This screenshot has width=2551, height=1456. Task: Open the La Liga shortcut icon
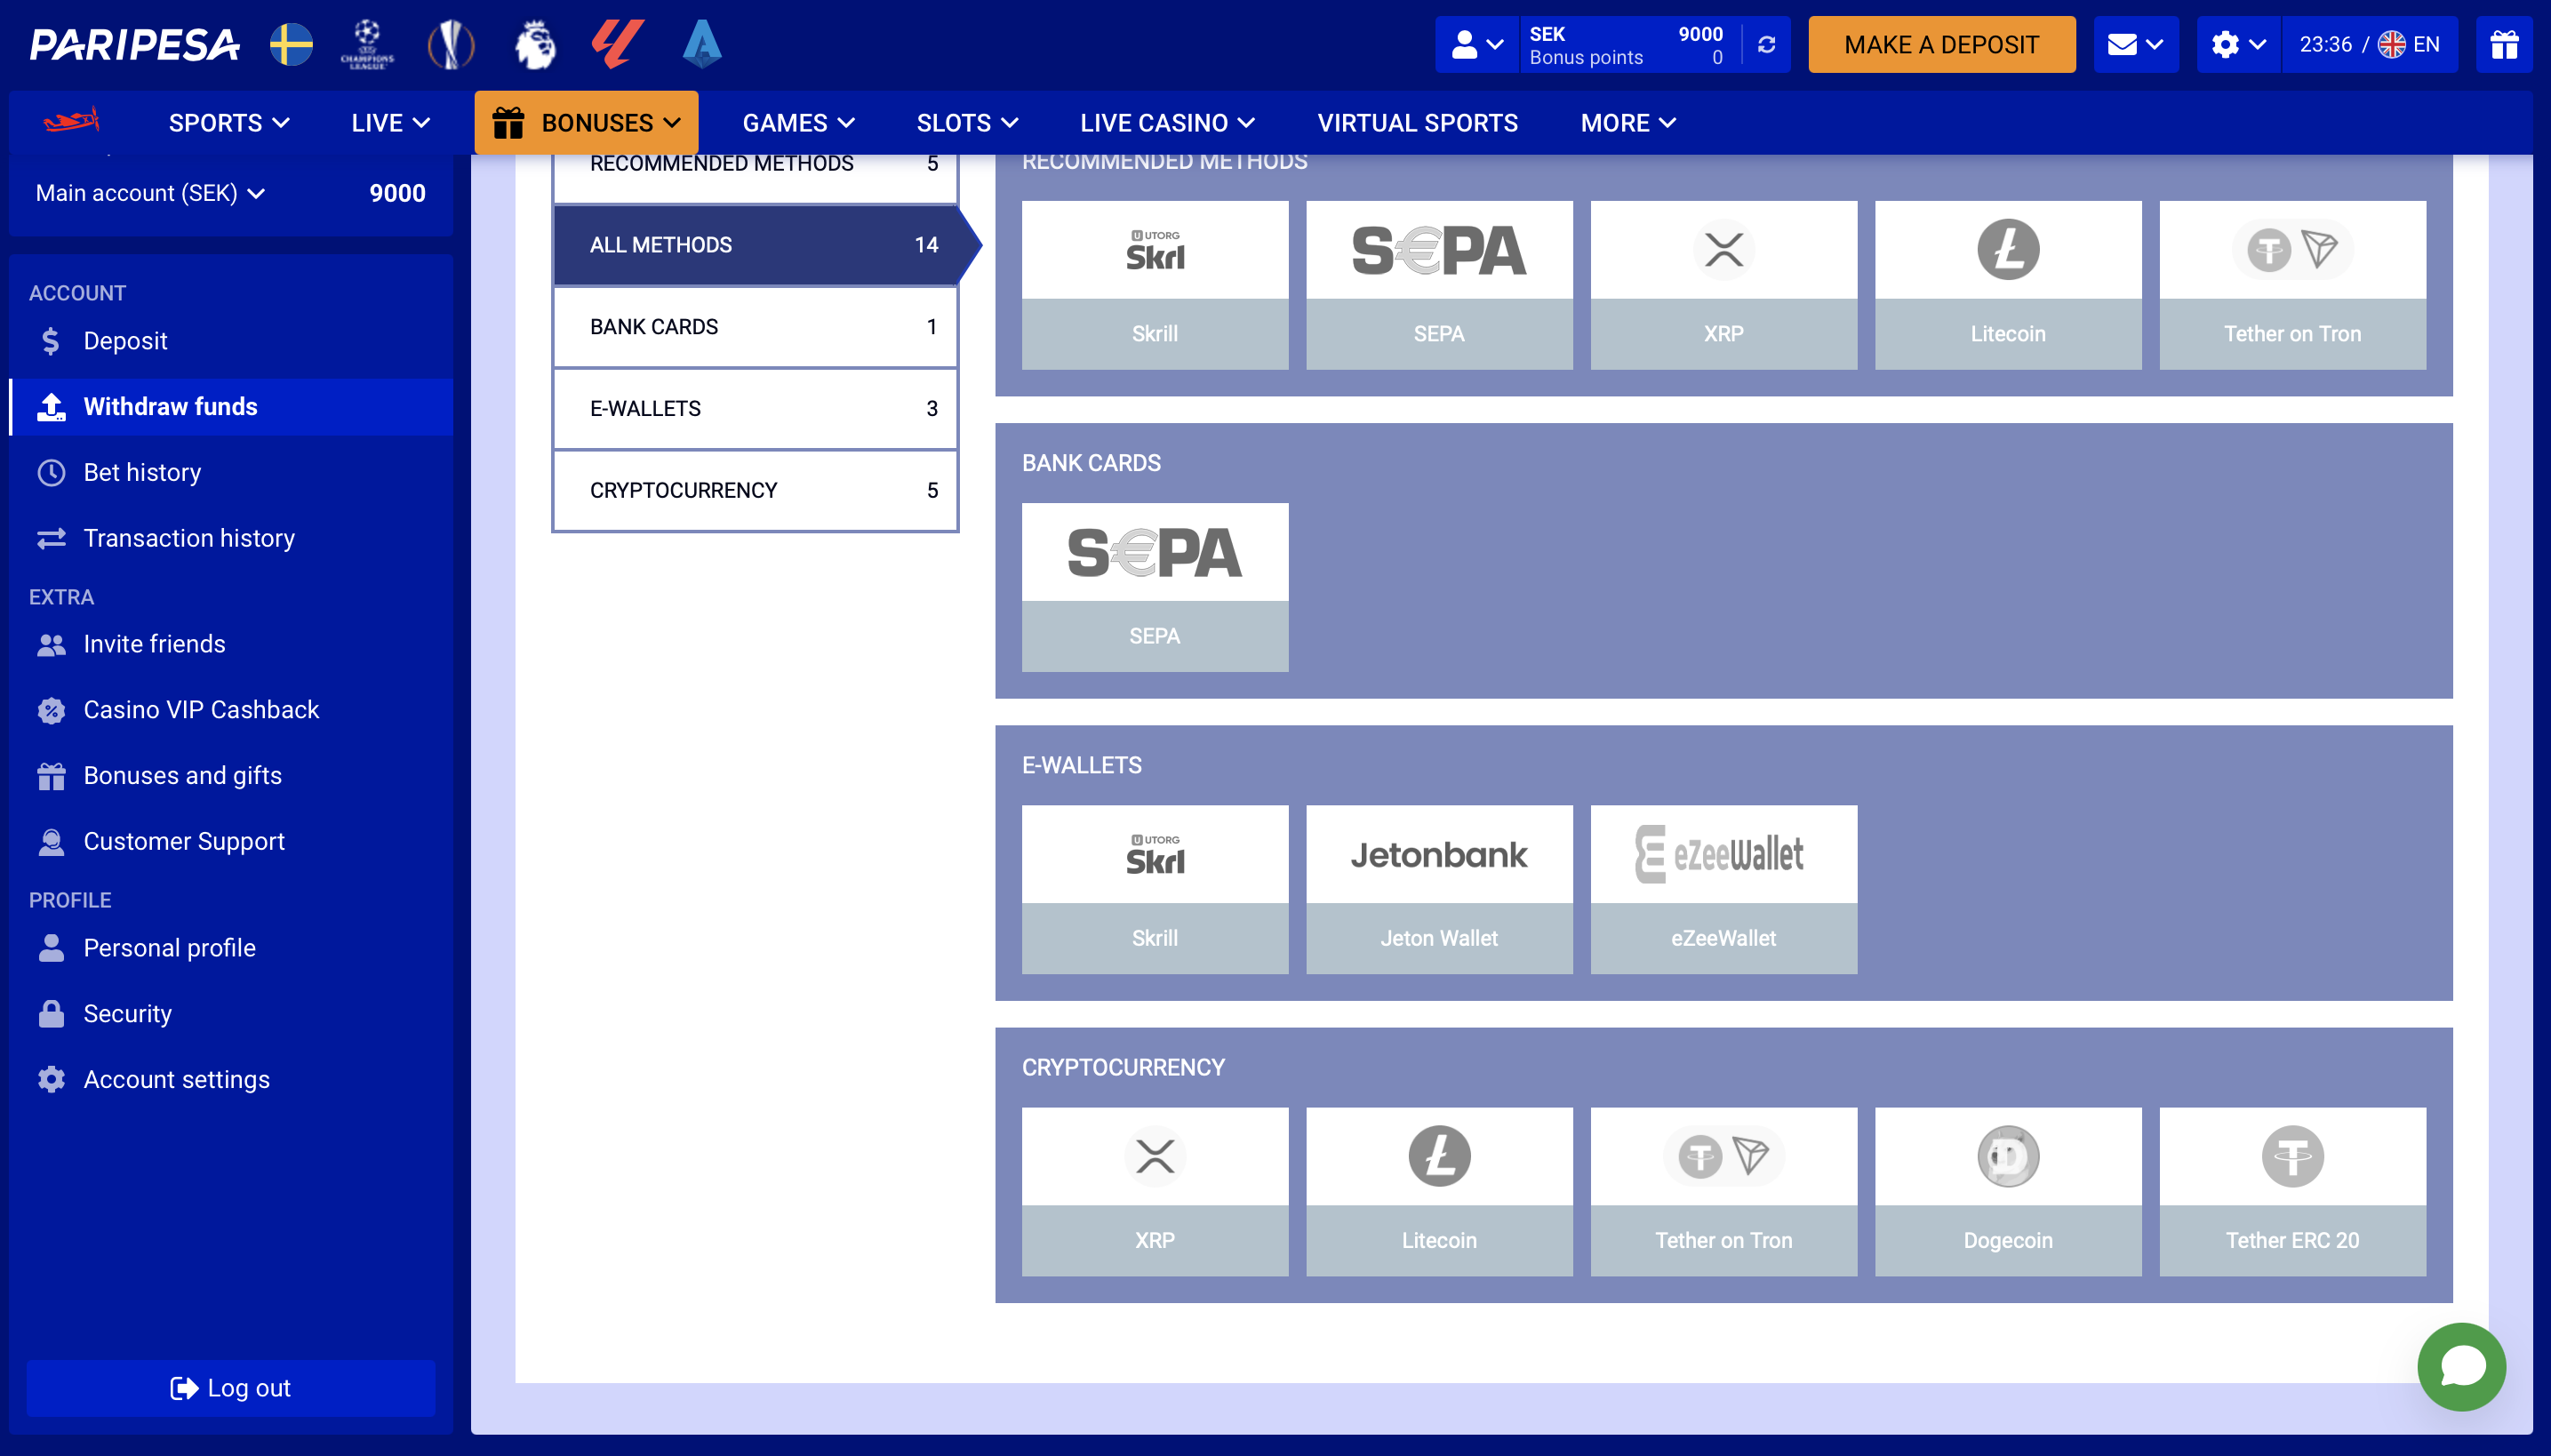click(x=618, y=44)
